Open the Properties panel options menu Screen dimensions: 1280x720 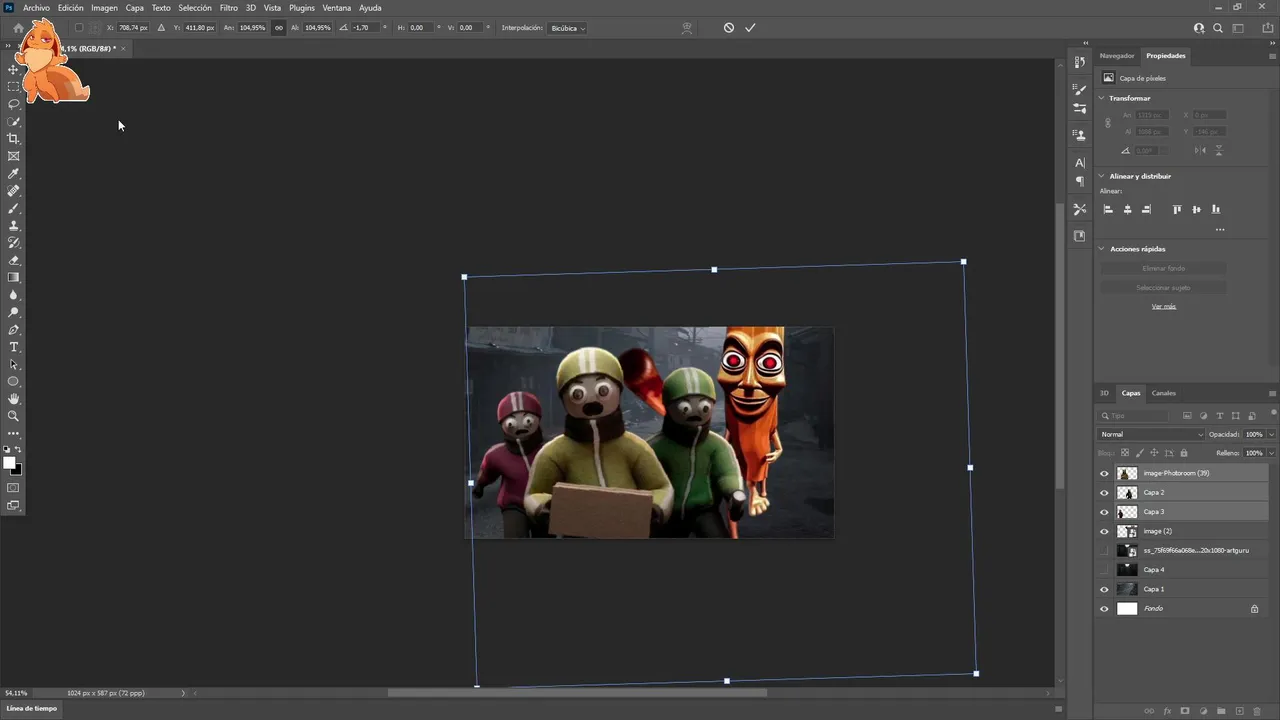coord(1272,56)
